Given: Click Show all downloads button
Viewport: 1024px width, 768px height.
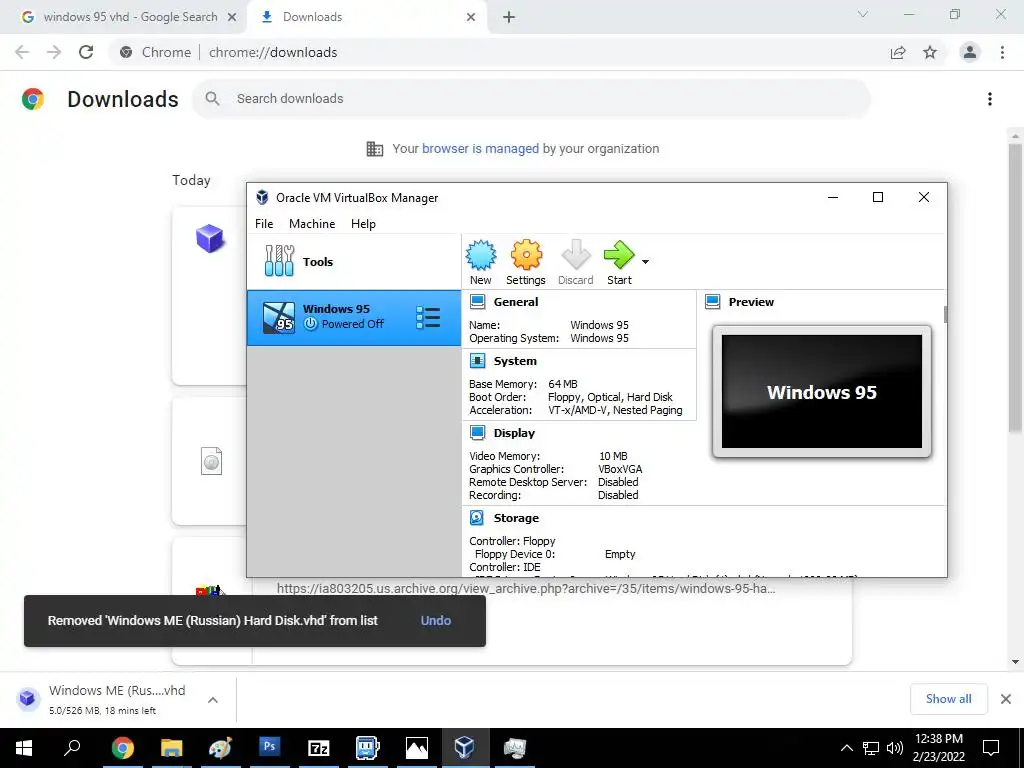Looking at the screenshot, I should point(948,699).
